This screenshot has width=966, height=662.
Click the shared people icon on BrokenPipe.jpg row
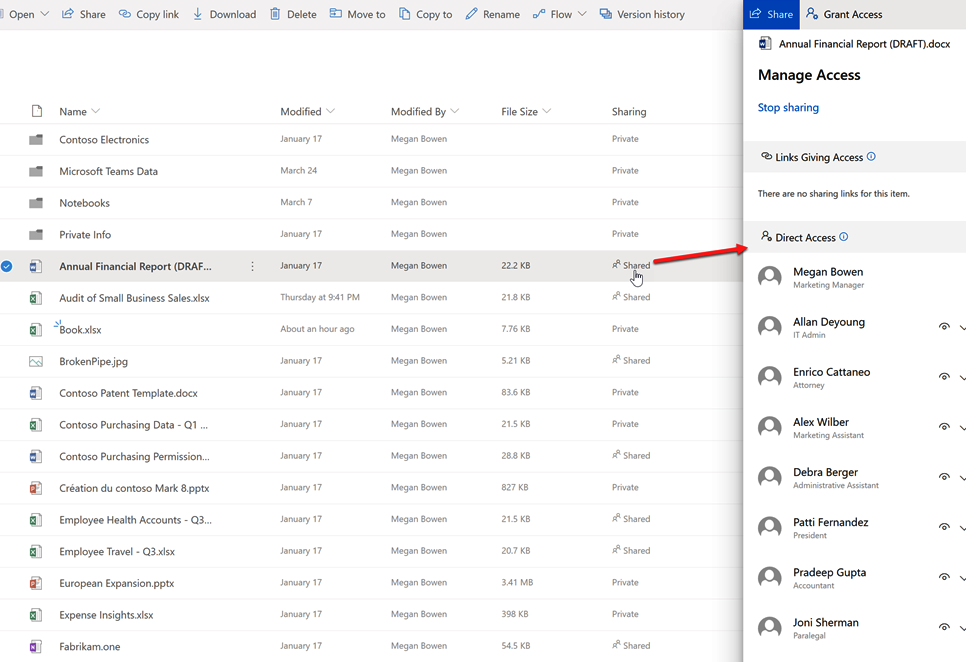(616, 360)
